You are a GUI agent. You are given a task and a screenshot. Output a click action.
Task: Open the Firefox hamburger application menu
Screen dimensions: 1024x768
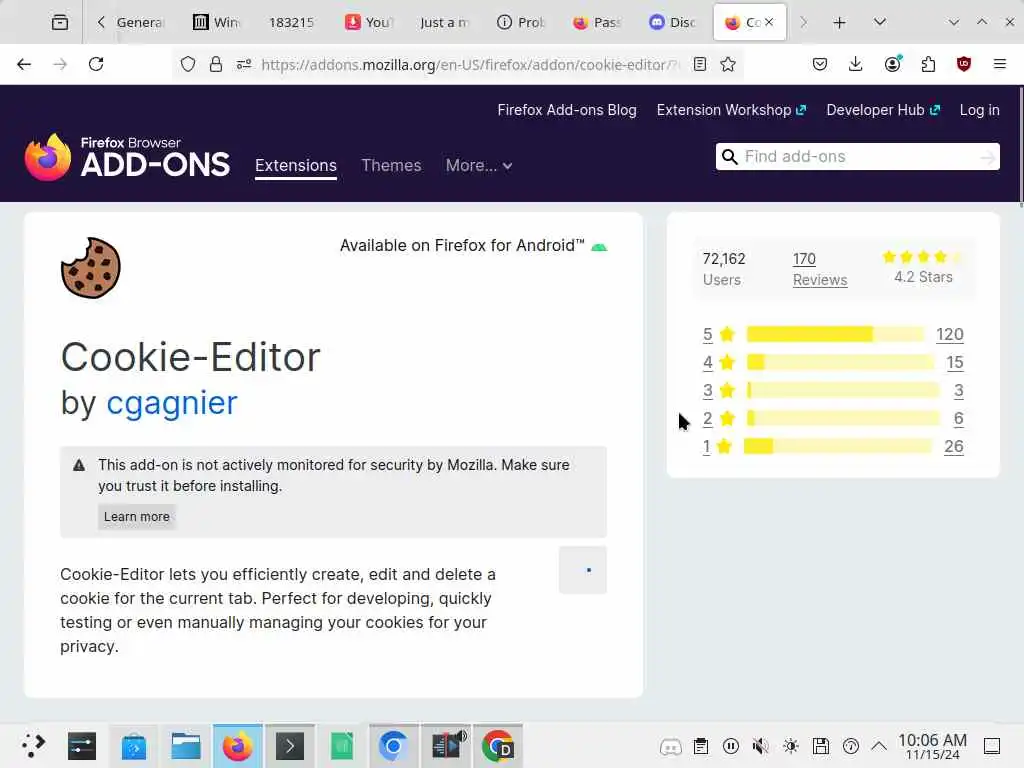[x=999, y=64]
